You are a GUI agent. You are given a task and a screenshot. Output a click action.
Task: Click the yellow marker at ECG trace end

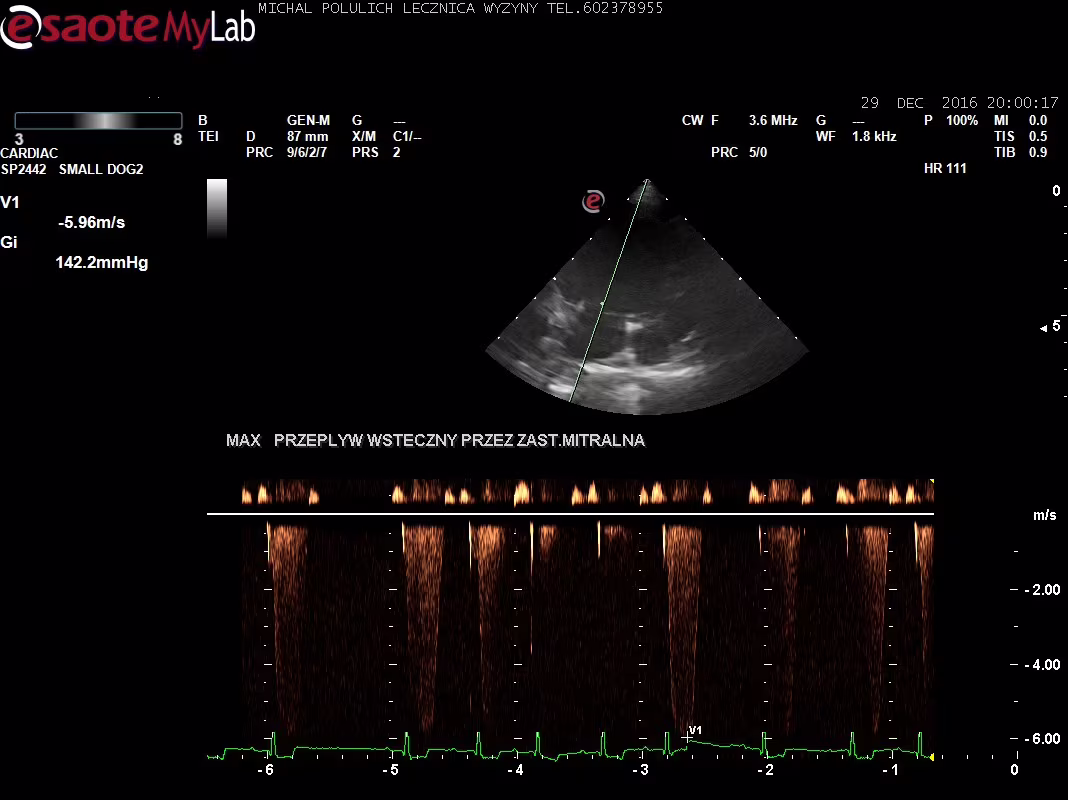[x=932, y=757]
